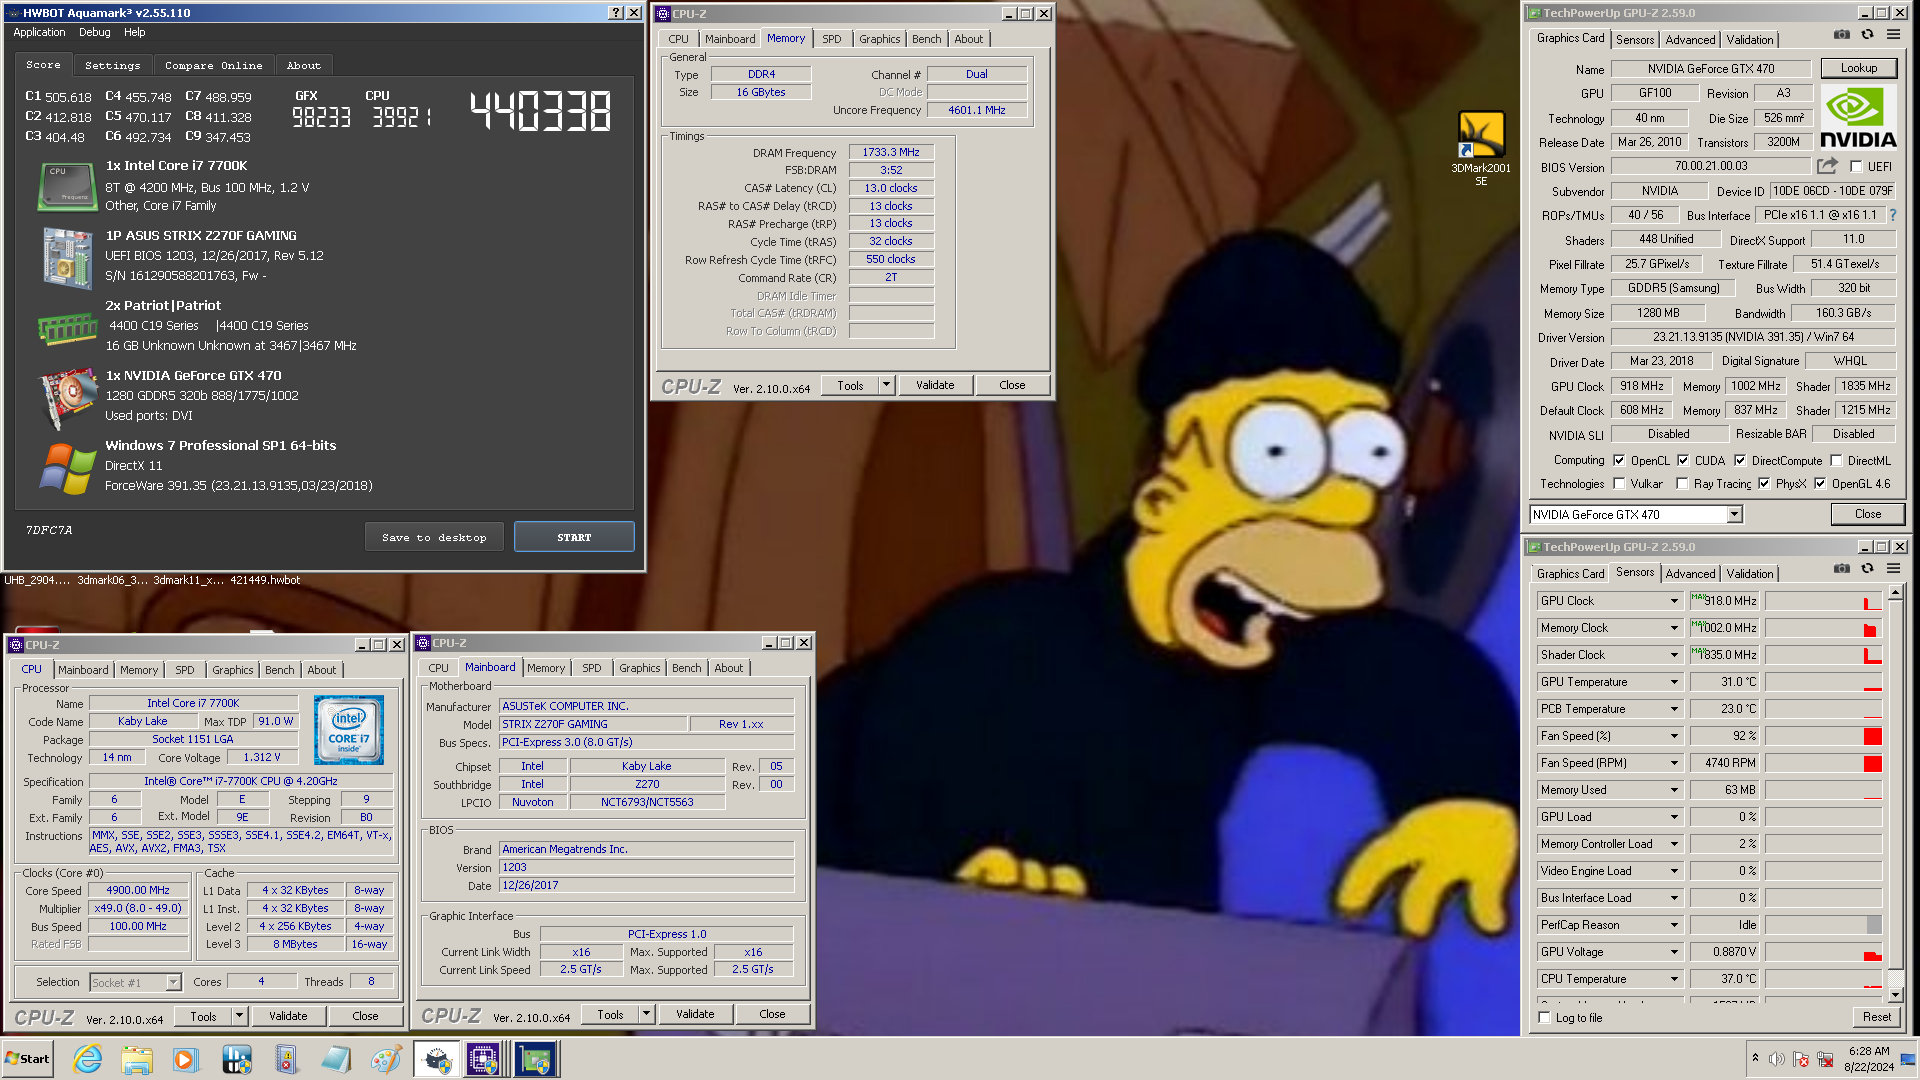
Task: Switch to the SPD tab in the CPU-Z Memory window
Action: (832, 39)
